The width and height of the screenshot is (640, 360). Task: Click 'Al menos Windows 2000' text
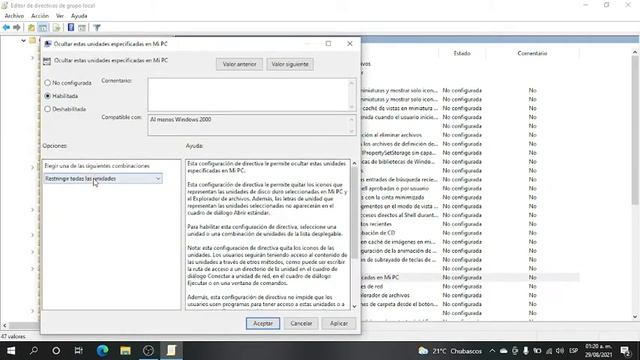tap(180, 120)
